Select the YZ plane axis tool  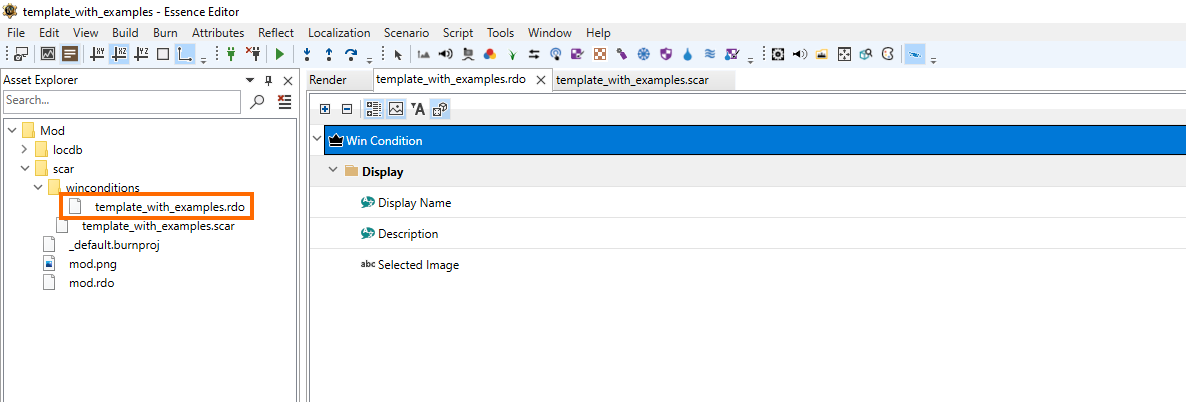141,54
